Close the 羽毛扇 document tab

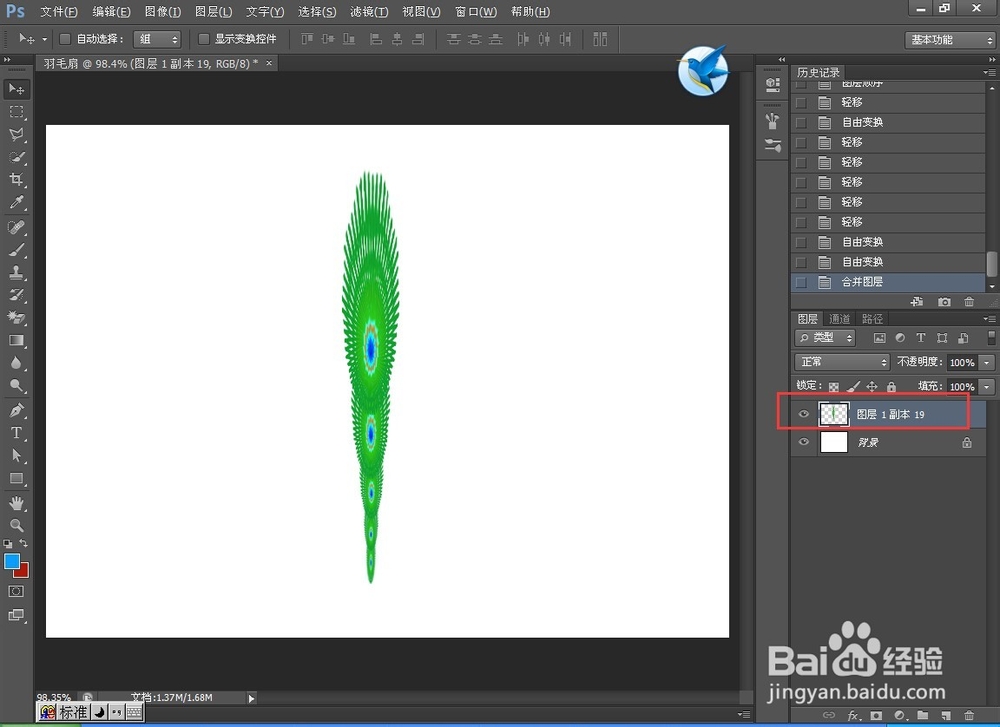(269, 62)
